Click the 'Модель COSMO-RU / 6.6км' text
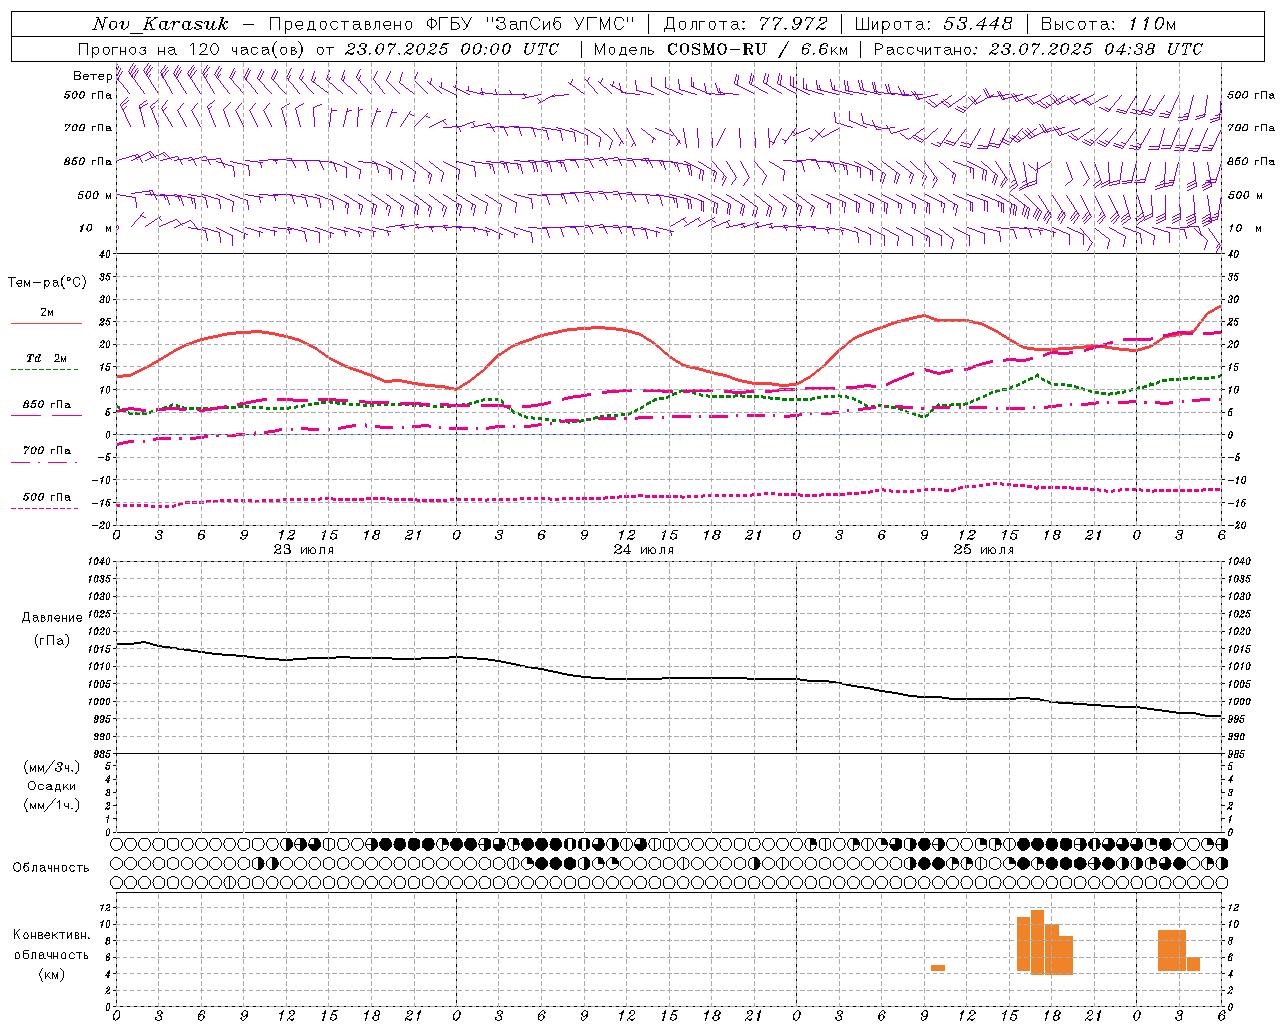Viewport: 1280px width, 1024px height. (x=721, y=49)
